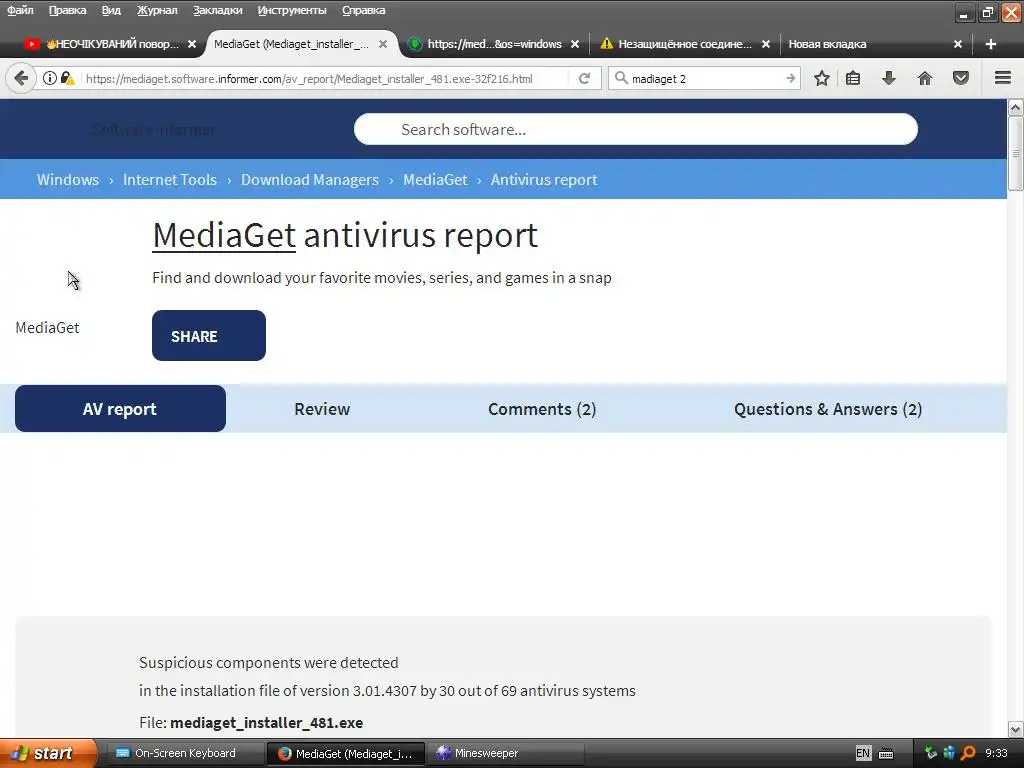This screenshot has height=768, width=1024.
Task: Open the Comments (2) tab
Action: pyautogui.click(x=542, y=409)
